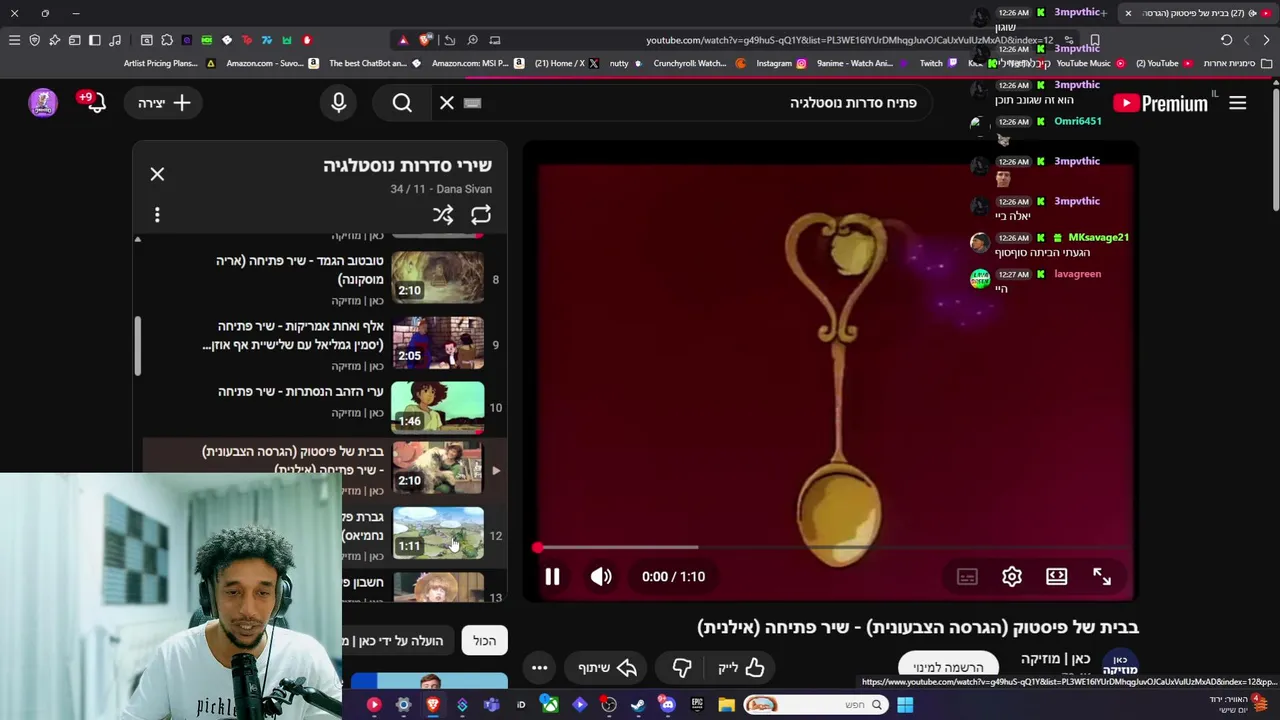Open Epic Games in the taskbar

[x=697, y=705]
